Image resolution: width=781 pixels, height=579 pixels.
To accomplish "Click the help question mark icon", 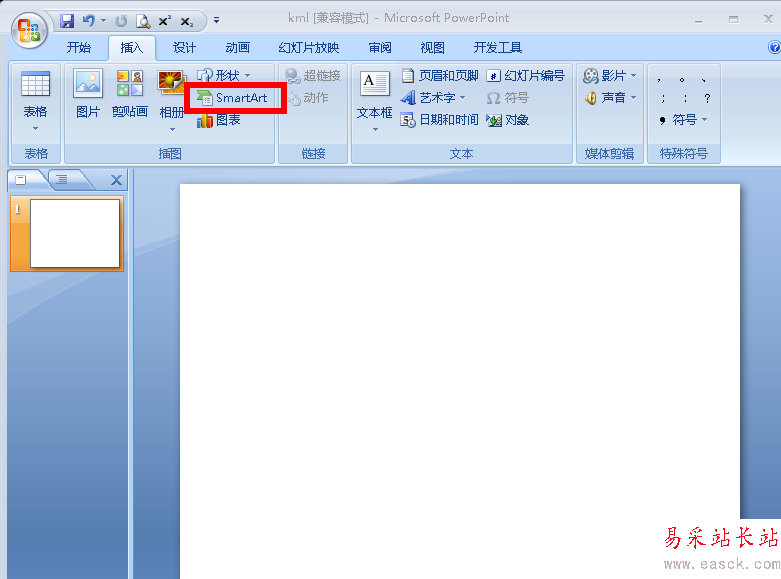I will (774, 47).
